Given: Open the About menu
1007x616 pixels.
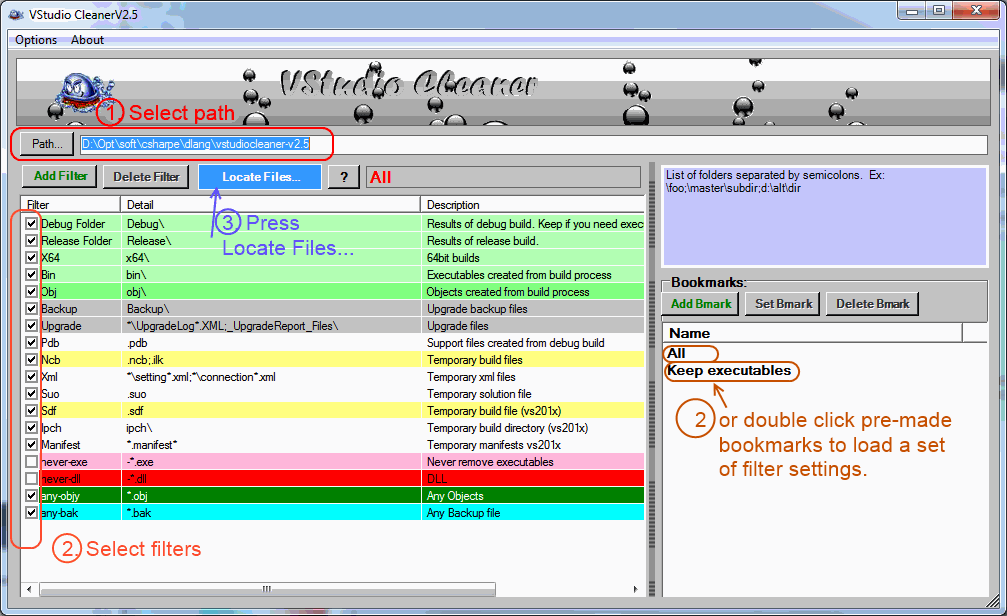Looking at the screenshot, I should [x=87, y=40].
